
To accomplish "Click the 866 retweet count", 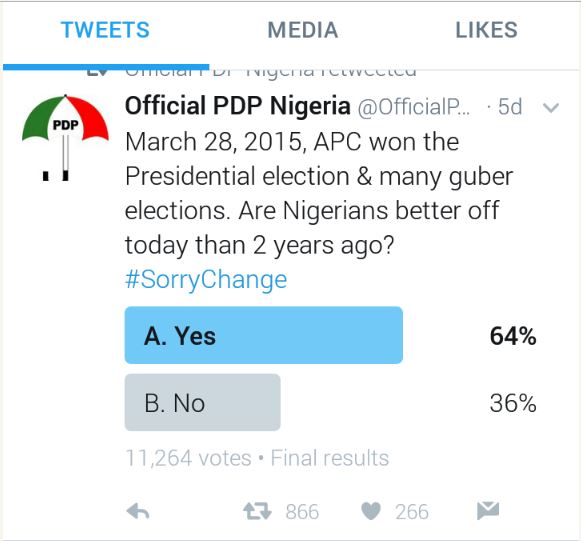I will click(x=302, y=512).
